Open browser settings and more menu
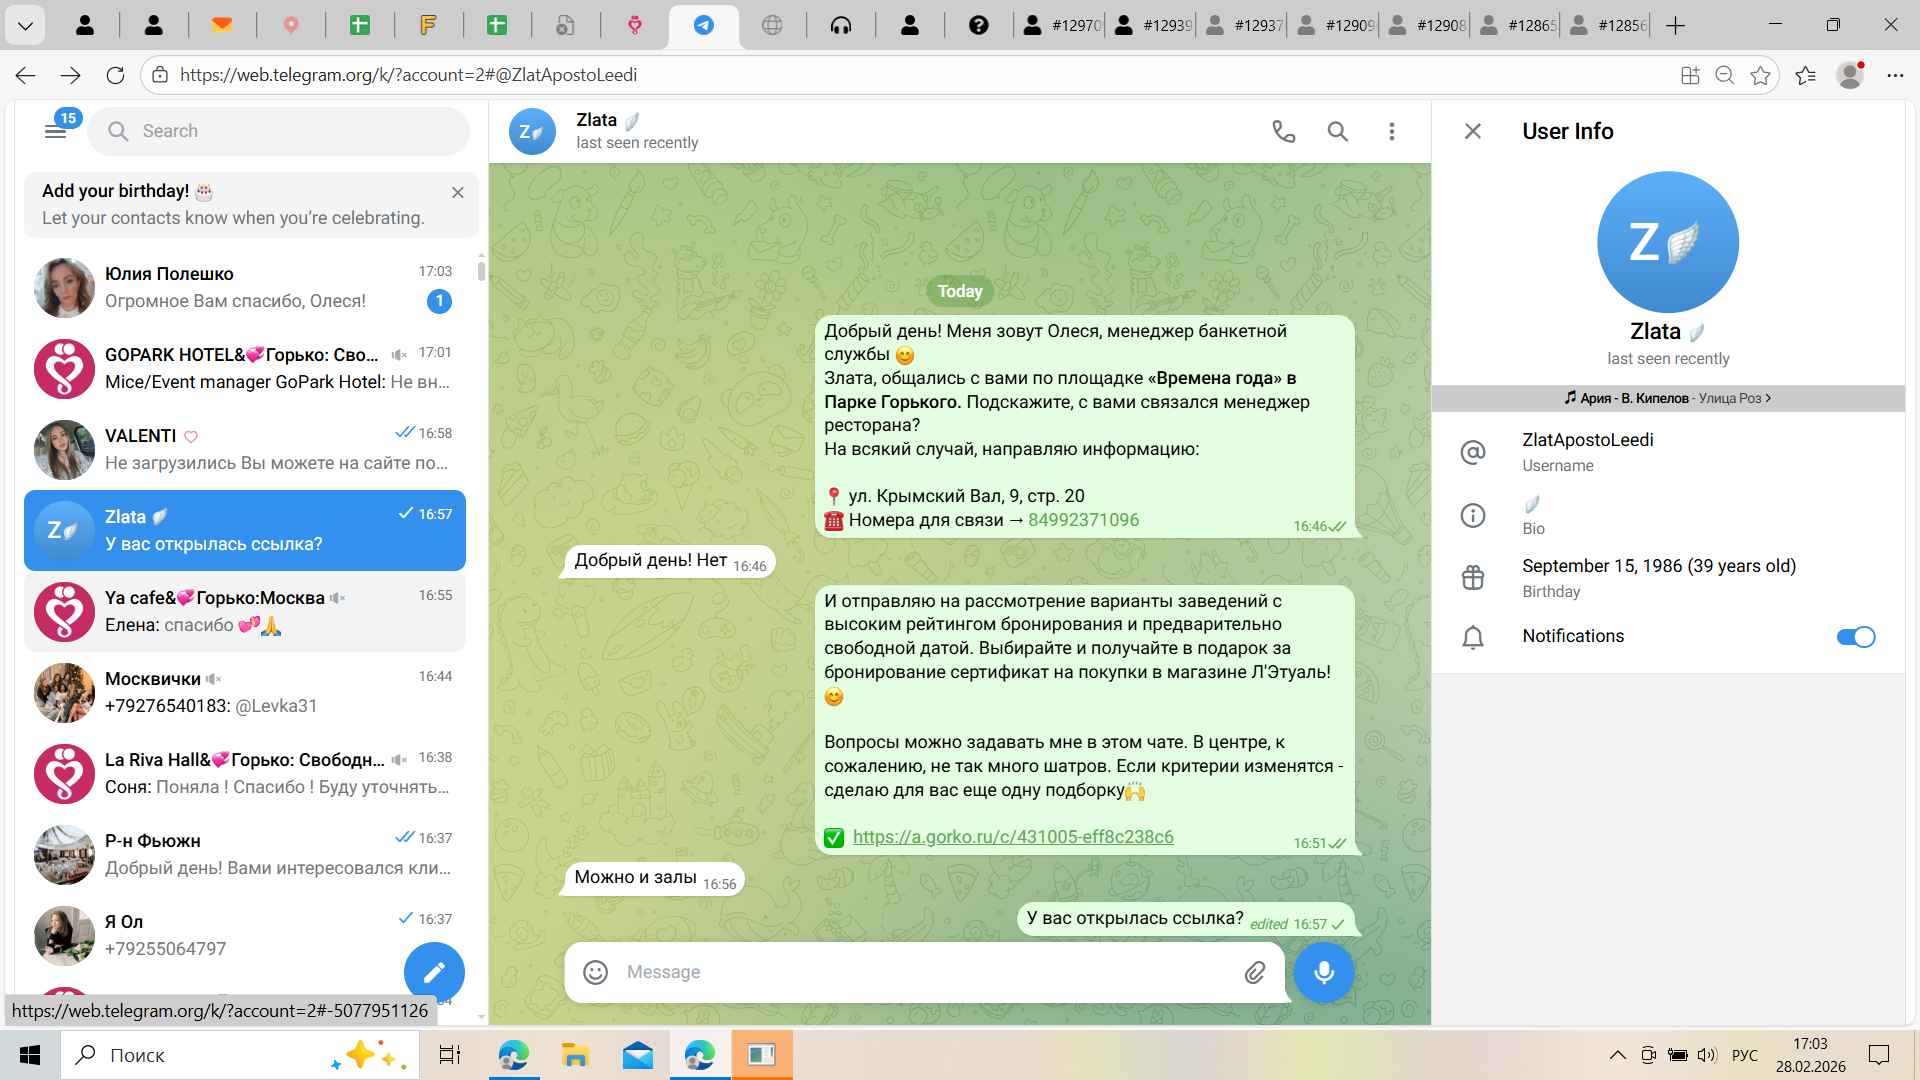 (x=1894, y=75)
